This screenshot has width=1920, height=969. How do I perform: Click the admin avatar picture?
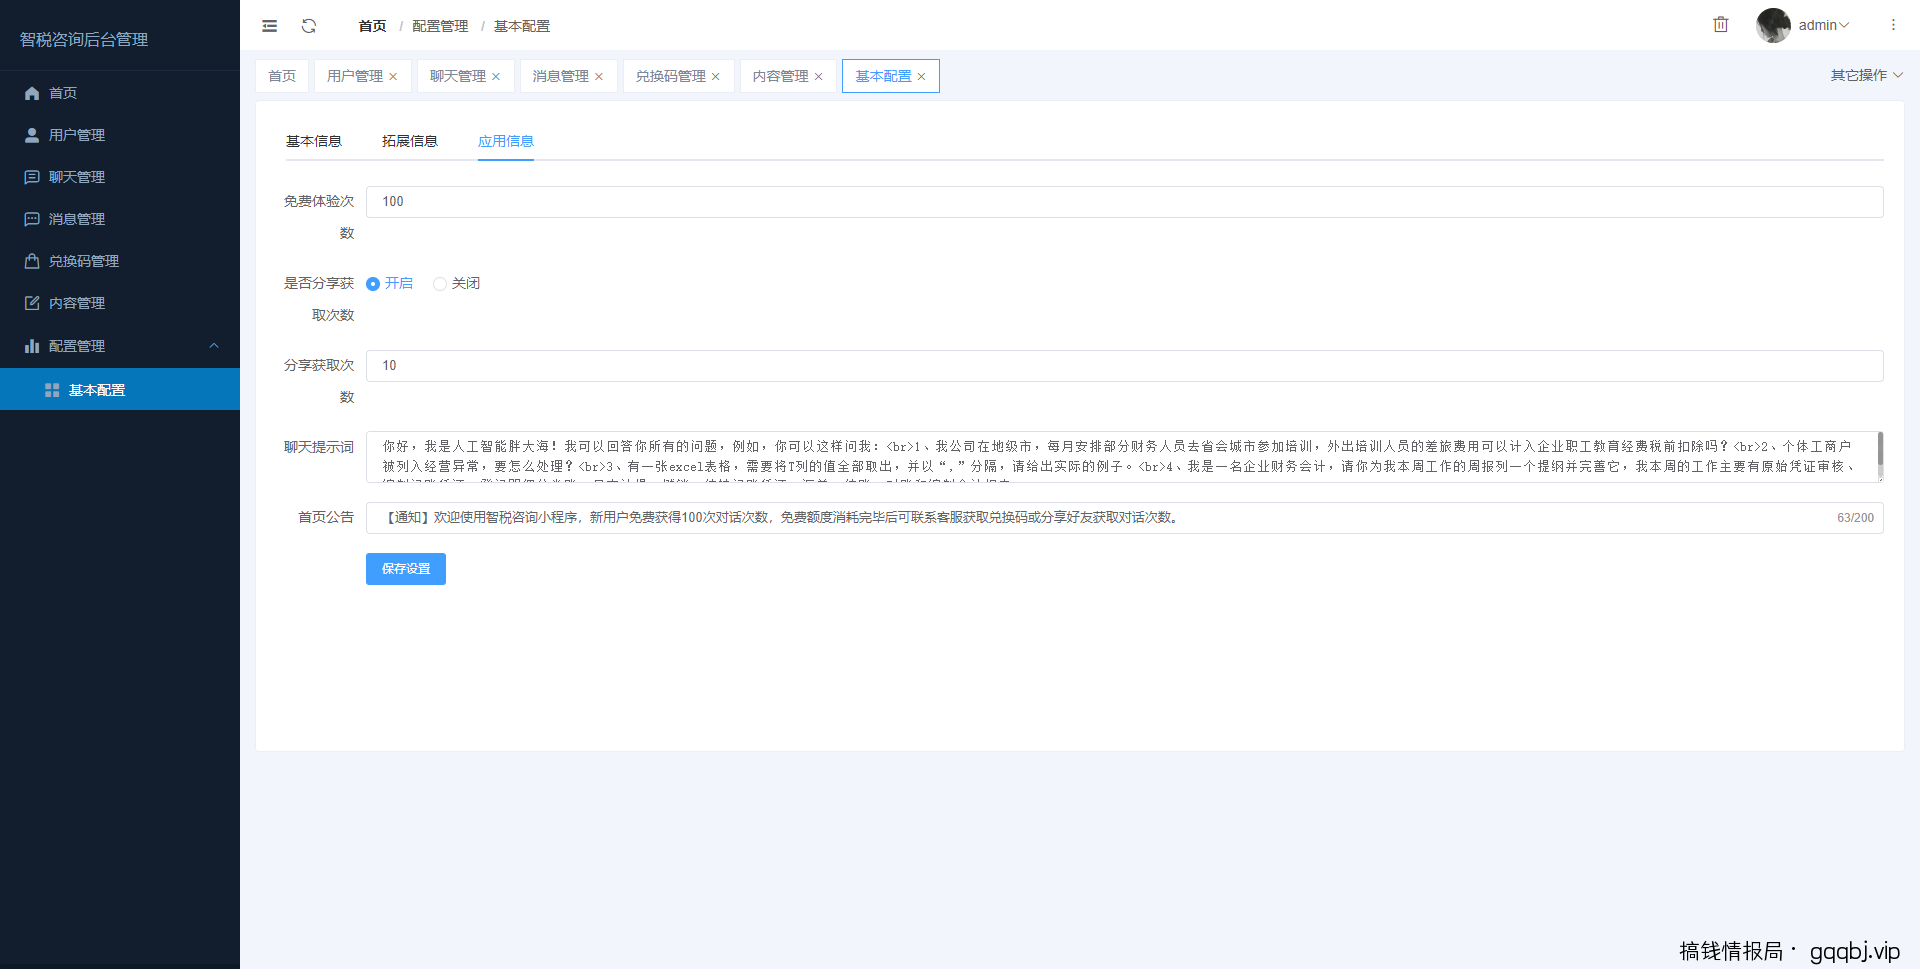click(1773, 25)
